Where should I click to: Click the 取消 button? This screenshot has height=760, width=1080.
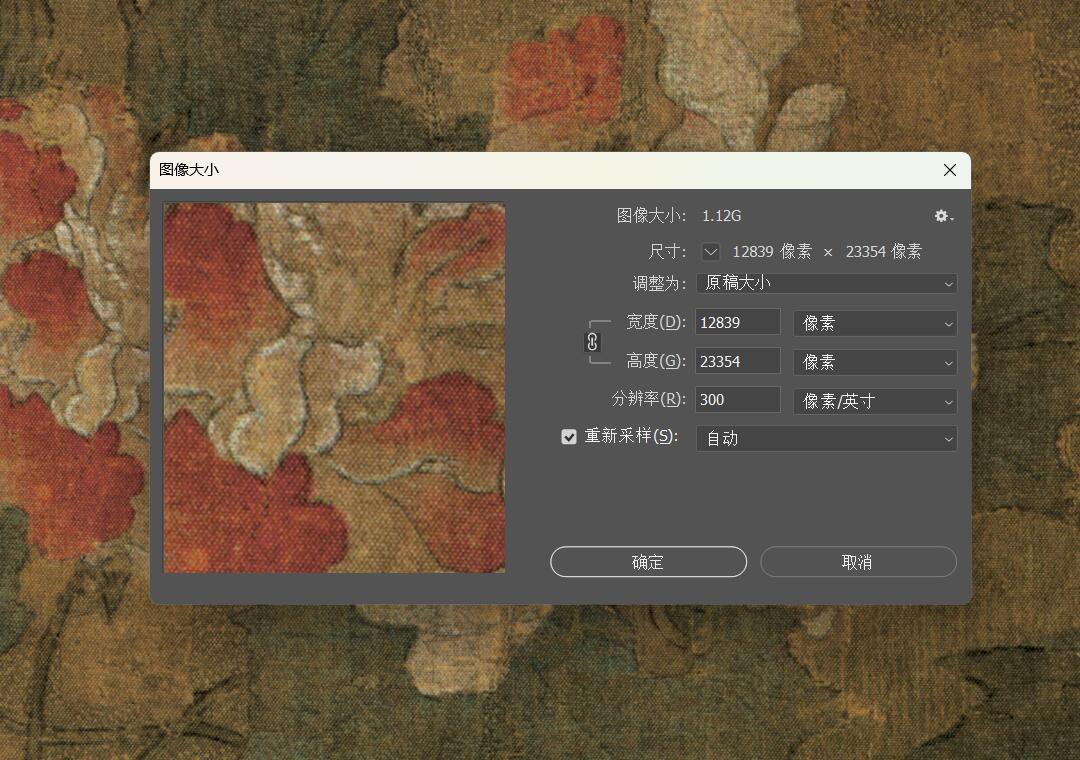click(858, 562)
